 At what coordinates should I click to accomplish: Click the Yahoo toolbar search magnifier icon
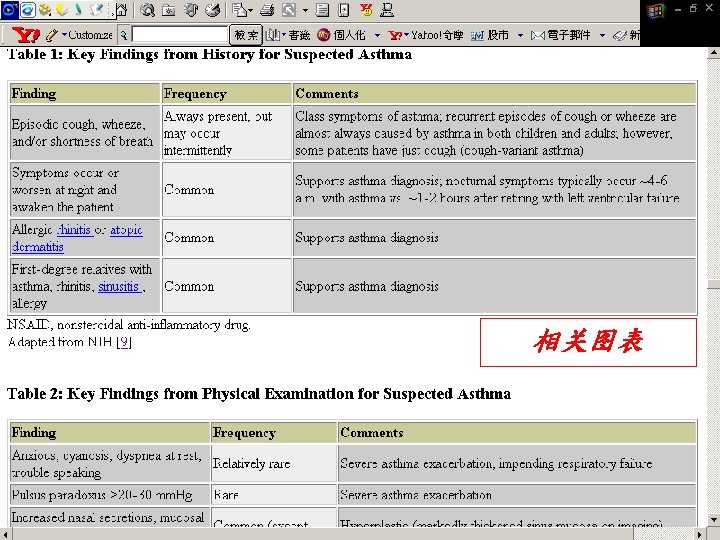(123, 35)
